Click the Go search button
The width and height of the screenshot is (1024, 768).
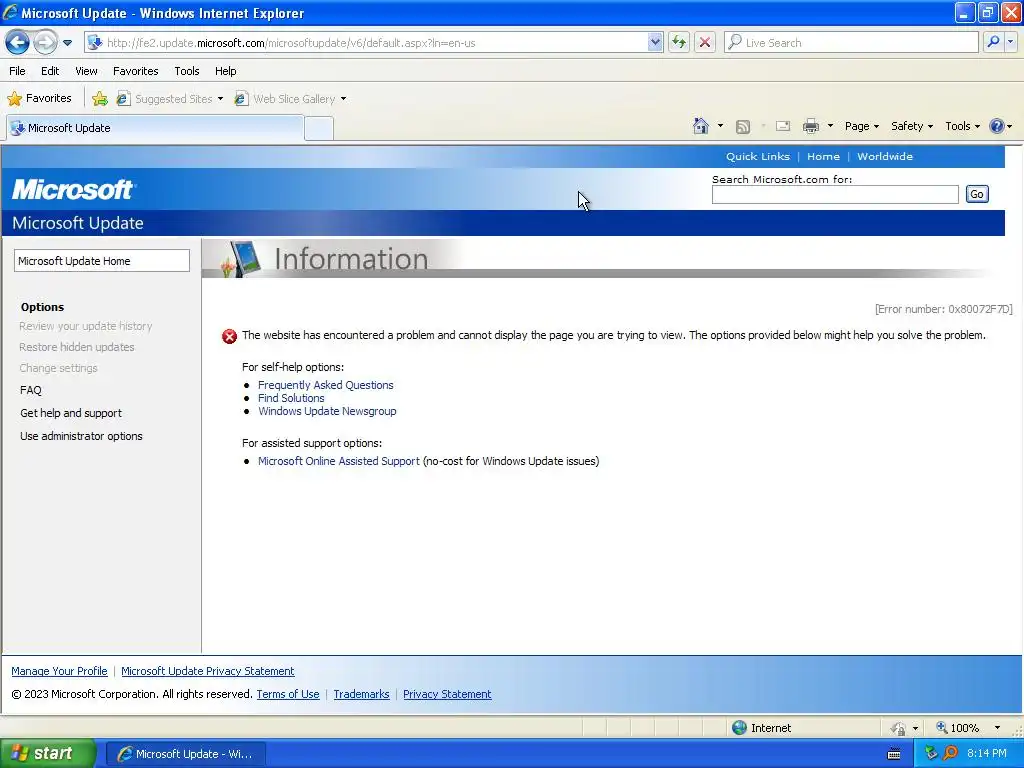pyautogui.click(x=976, y=194)
